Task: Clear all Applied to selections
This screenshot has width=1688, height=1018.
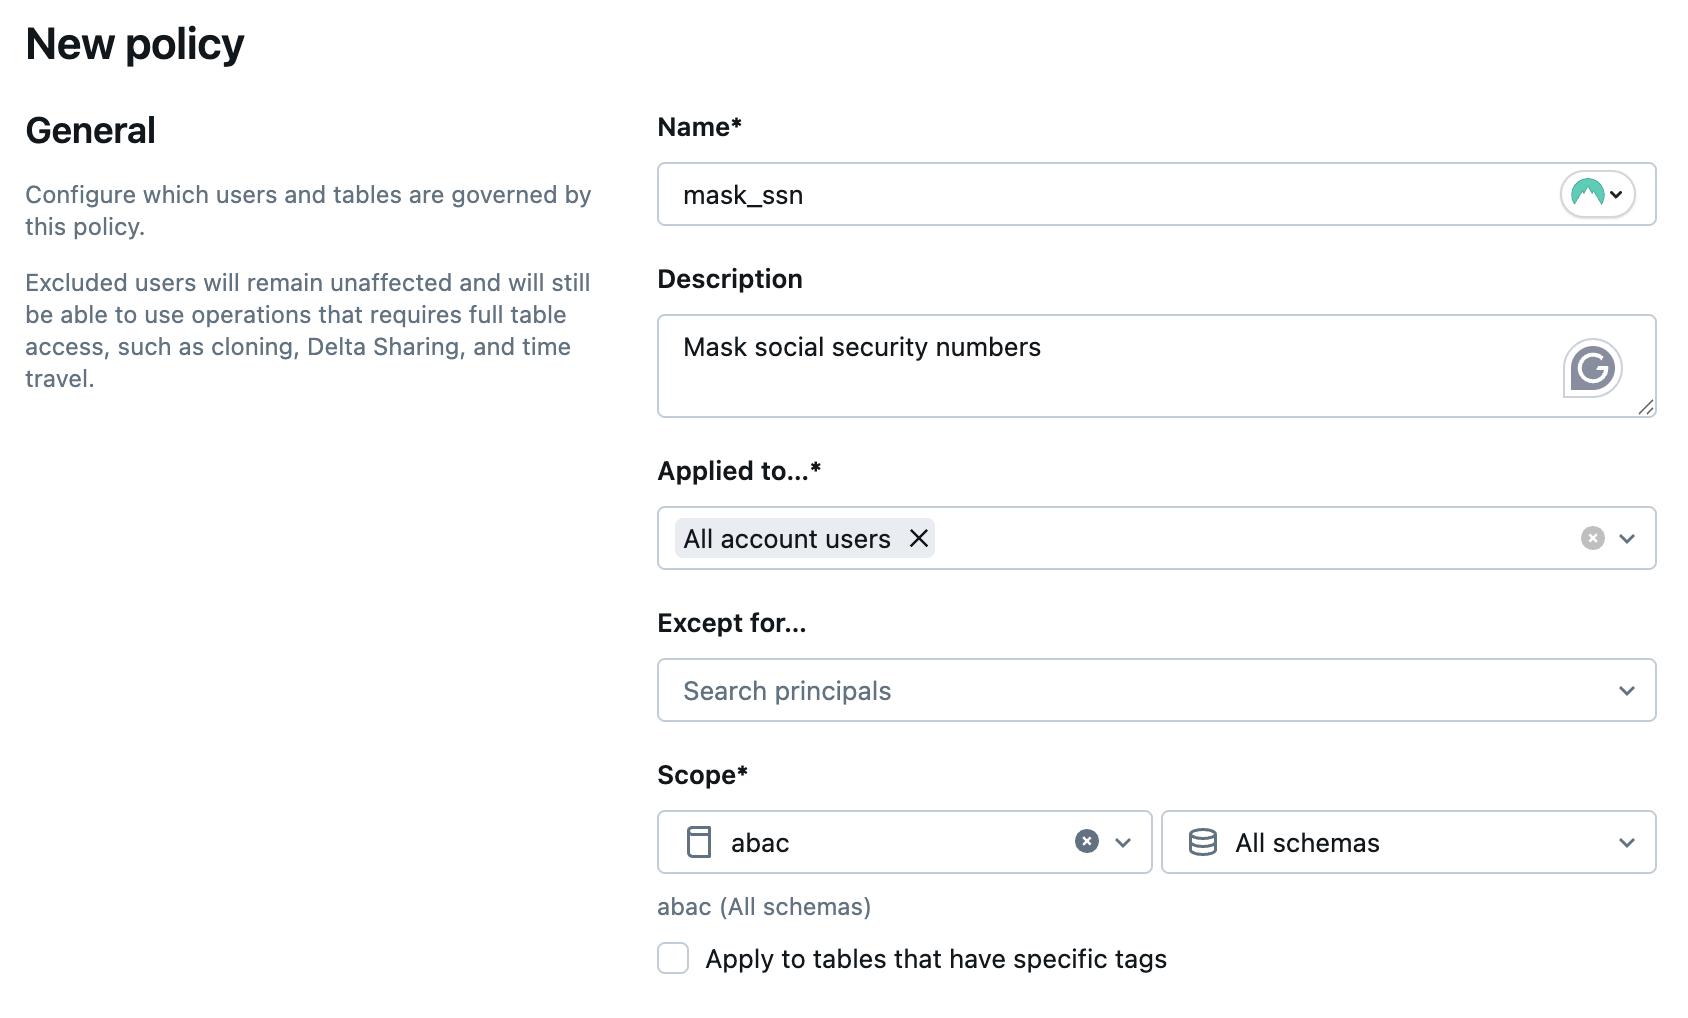Action: [1592, 539]
